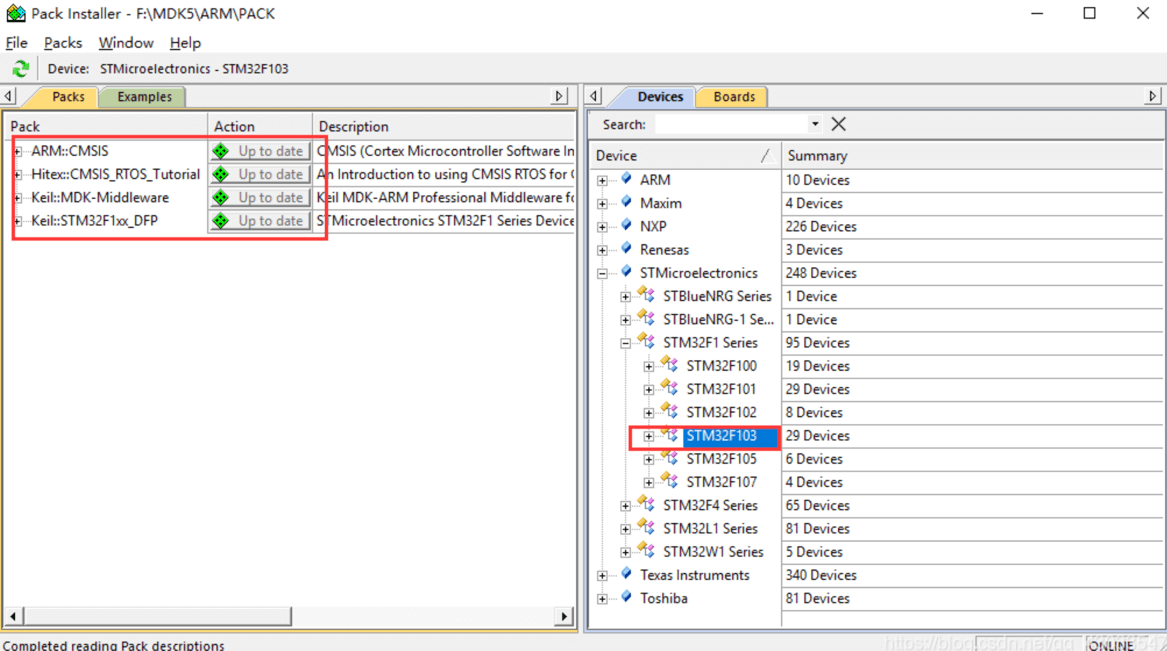Click the STM32F1 Series chip icon
This screenshot has height=651, width=1167.
(x=647, y=343)
